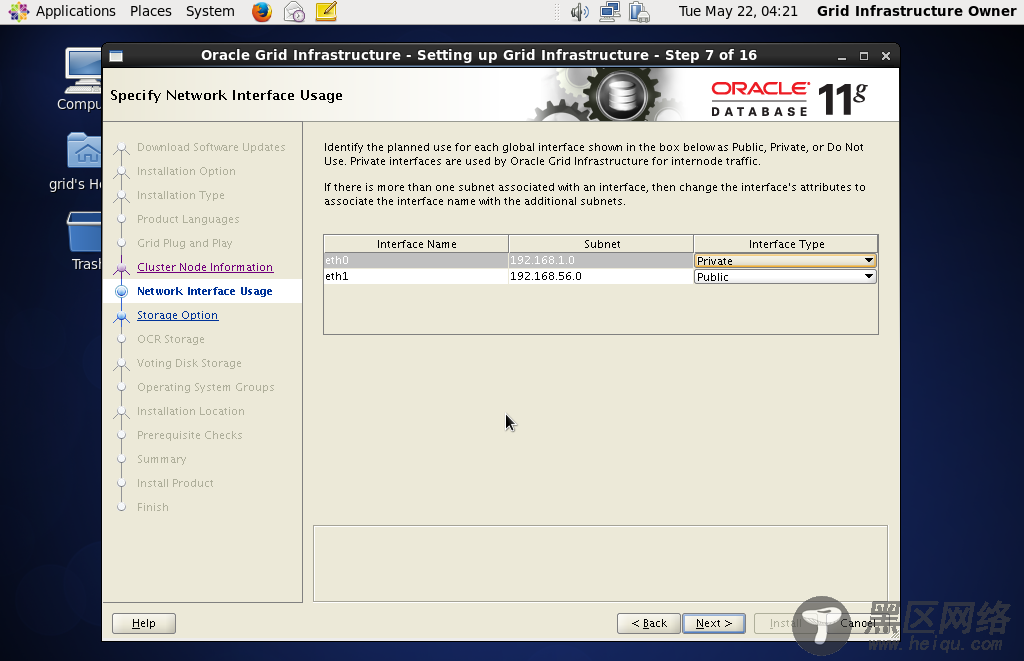1024x661 pixels.
Task: Open the mail client panel icon
Action: (294, 12)
